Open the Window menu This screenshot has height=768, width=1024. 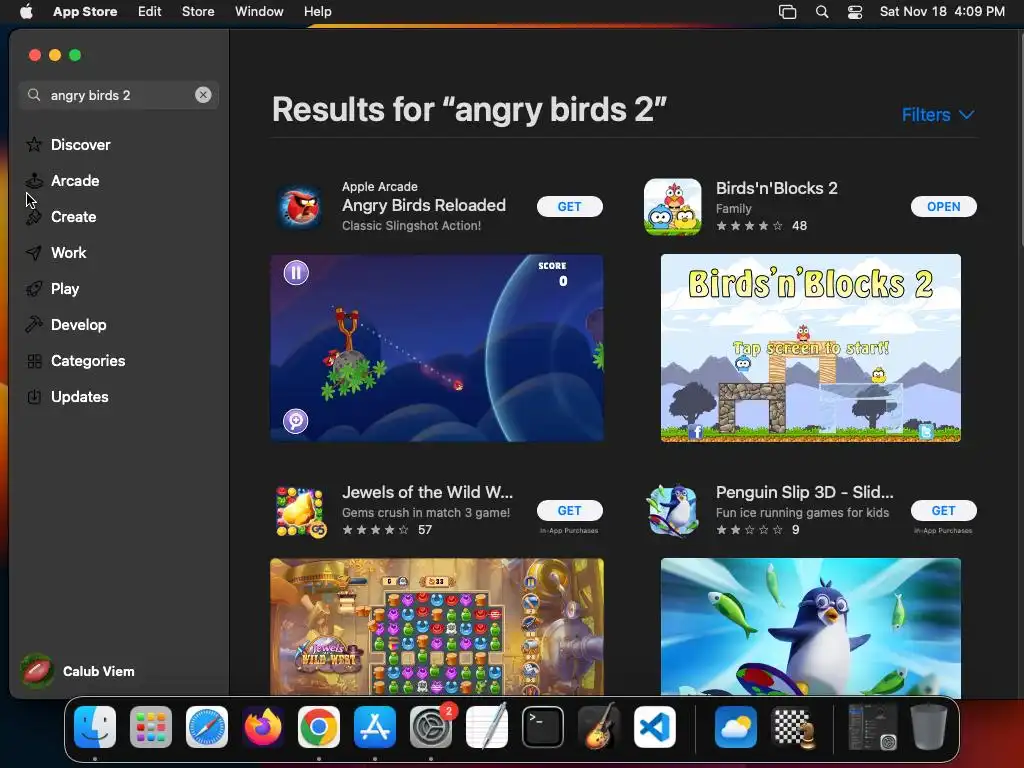[x=259, y=11]
